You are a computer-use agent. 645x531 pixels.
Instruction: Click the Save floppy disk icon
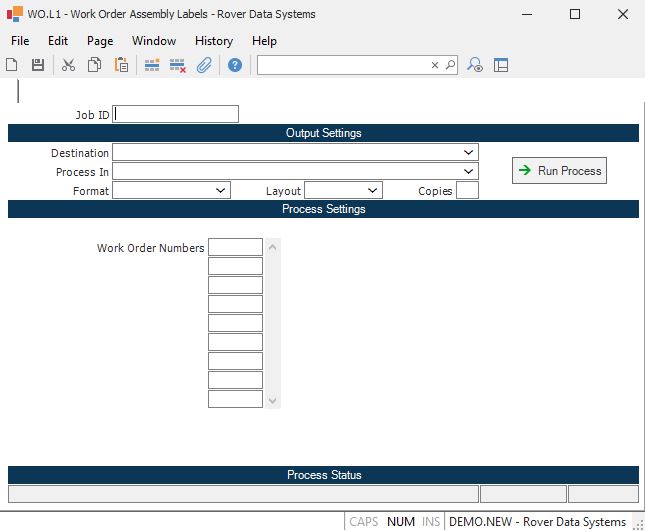(x=38, y=65)
